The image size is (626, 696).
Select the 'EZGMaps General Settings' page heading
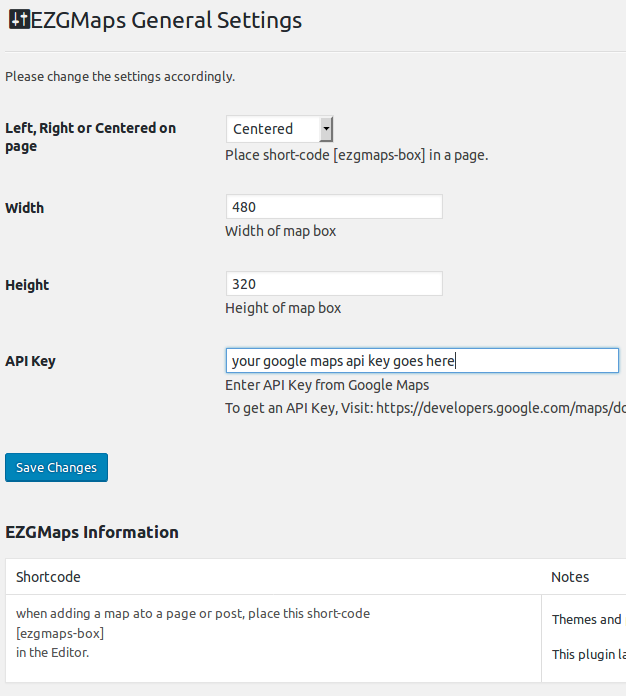(166, 20)
